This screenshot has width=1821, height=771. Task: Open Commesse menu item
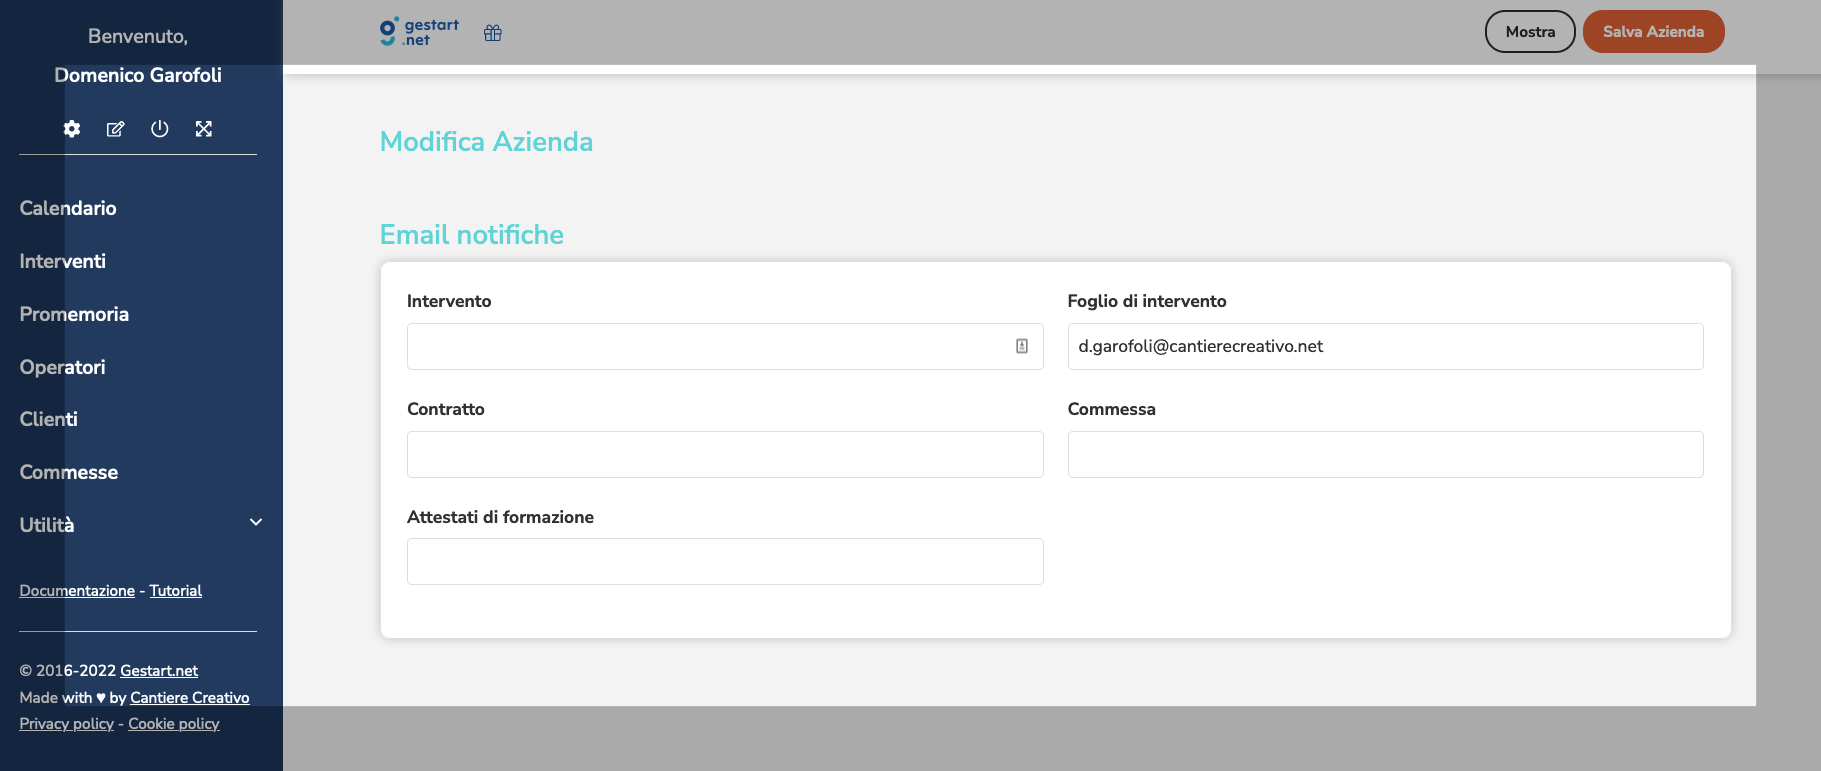coord(69,472)
